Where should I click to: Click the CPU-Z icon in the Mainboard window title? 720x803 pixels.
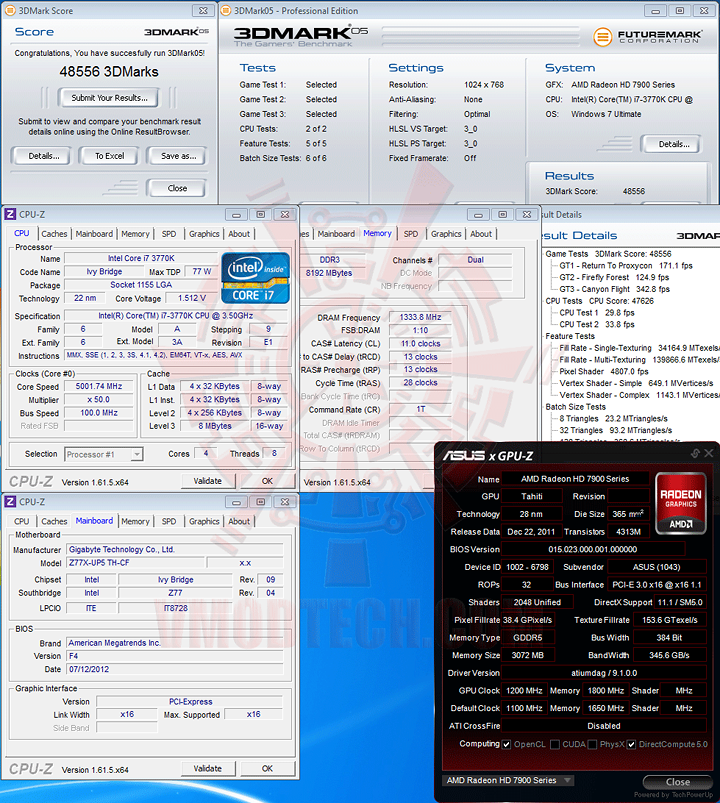click(x=10, y=502)
